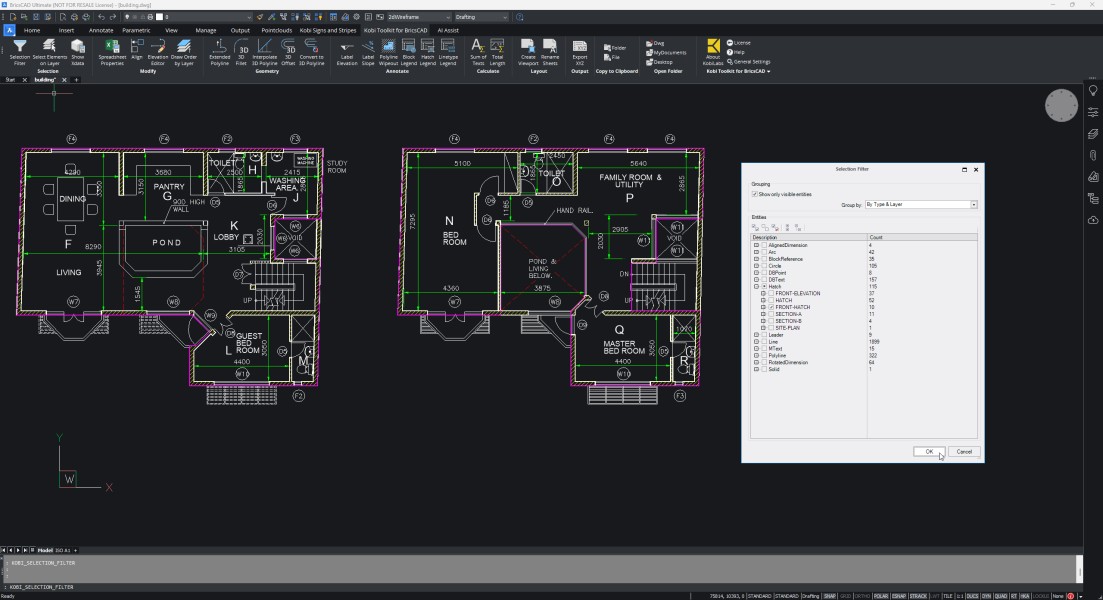The width and height of the screenshot is (1103, 600).
Task: Run the Total Length calculation
Action: tap(497, 53)
